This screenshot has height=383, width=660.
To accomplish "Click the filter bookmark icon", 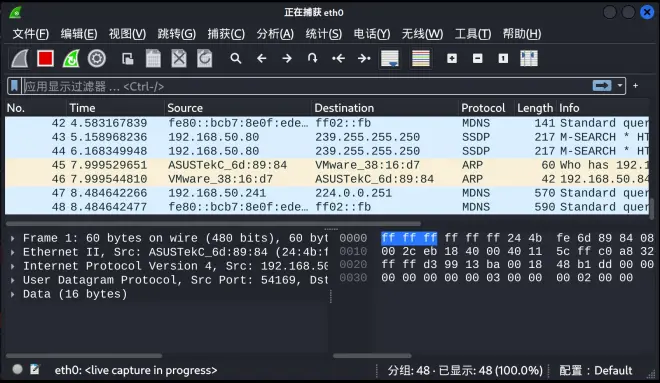I will [x=14, y=86].
